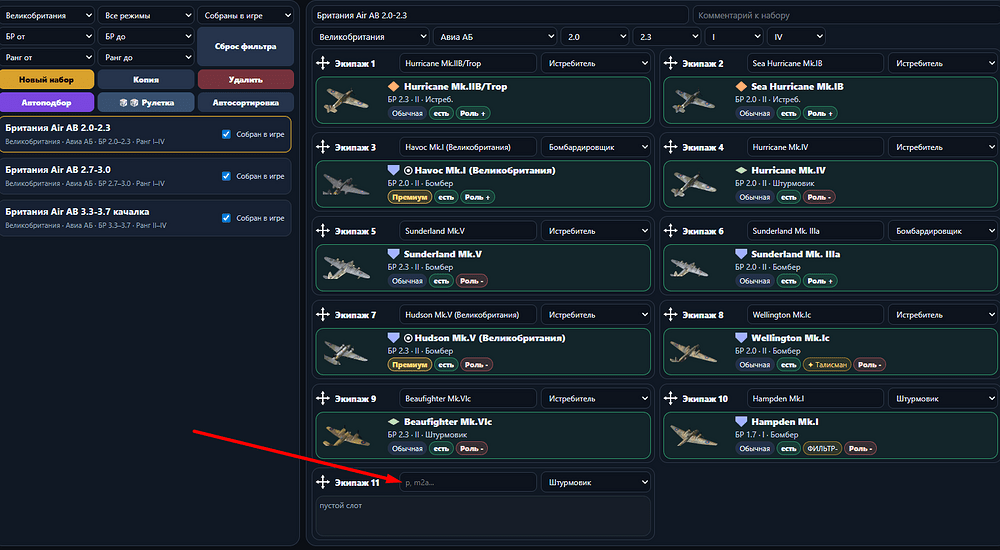Click the preset name field 'Британия Air AB 2.0-2.3'
This screenshot has height=550, width=1000.
(x=500, y=15)
